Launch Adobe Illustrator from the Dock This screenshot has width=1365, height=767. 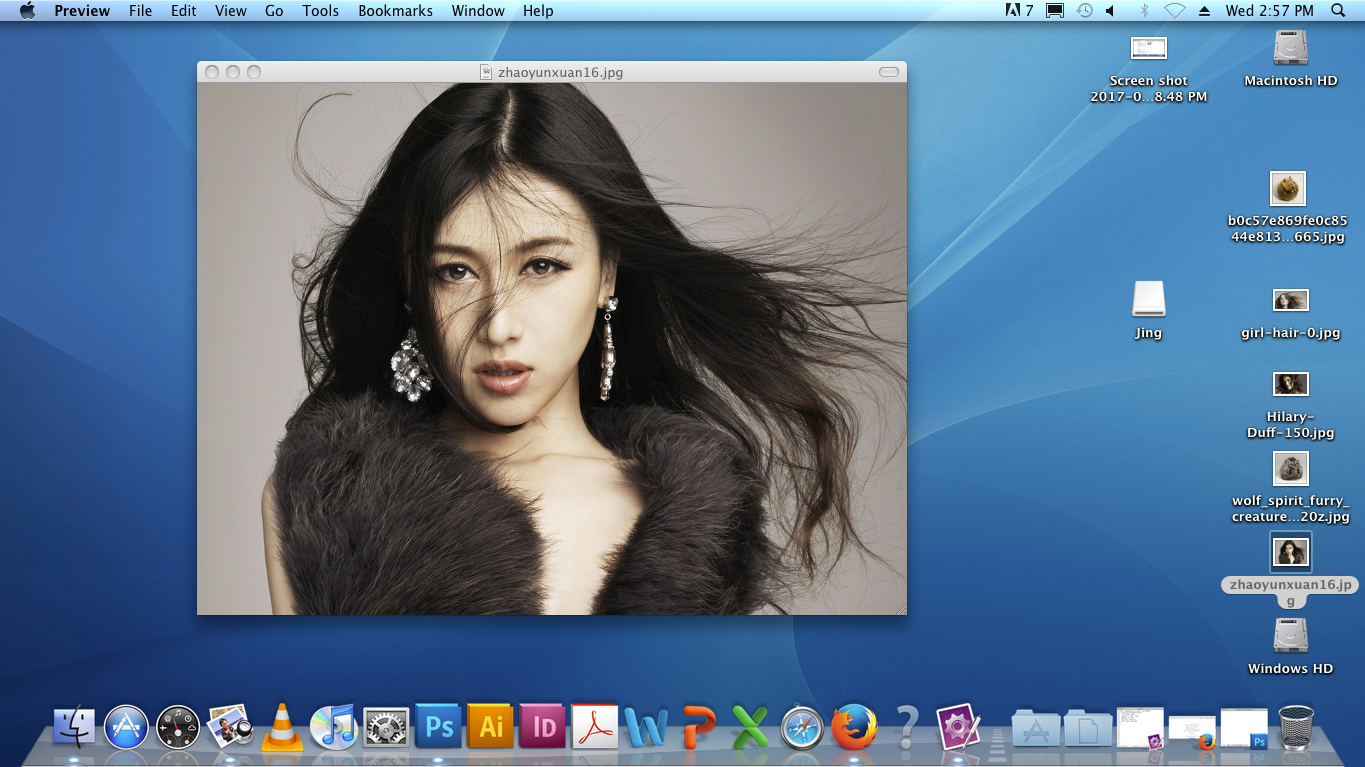click(490, 727)
